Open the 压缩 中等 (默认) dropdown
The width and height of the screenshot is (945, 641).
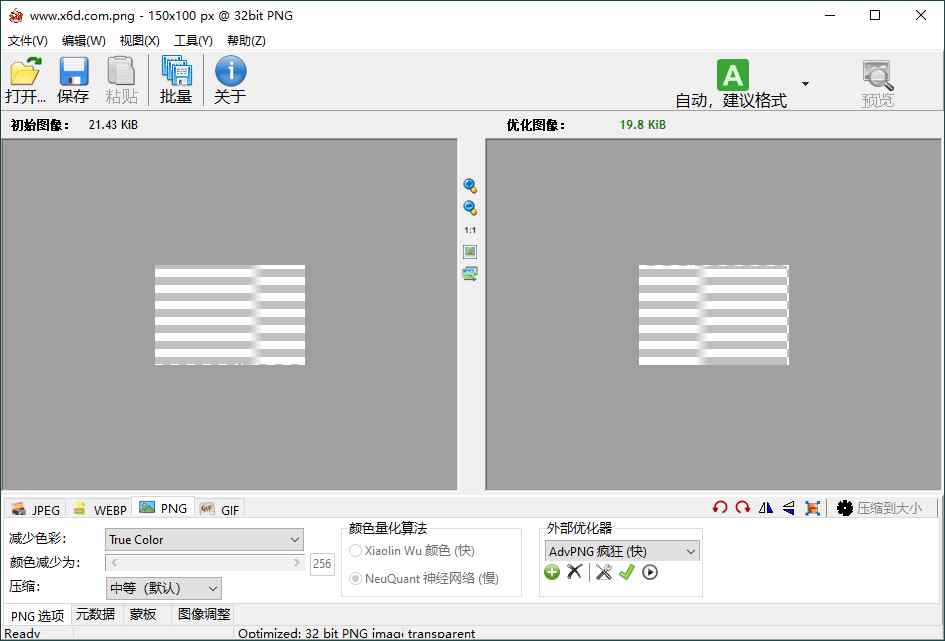[x=164, y=588]
